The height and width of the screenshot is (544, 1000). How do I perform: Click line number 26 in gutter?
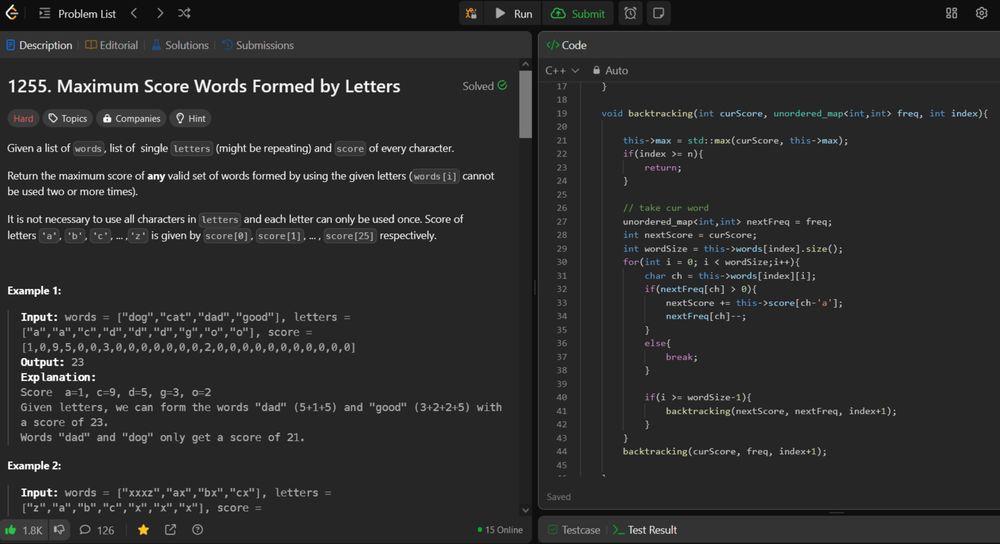point(561,208)
